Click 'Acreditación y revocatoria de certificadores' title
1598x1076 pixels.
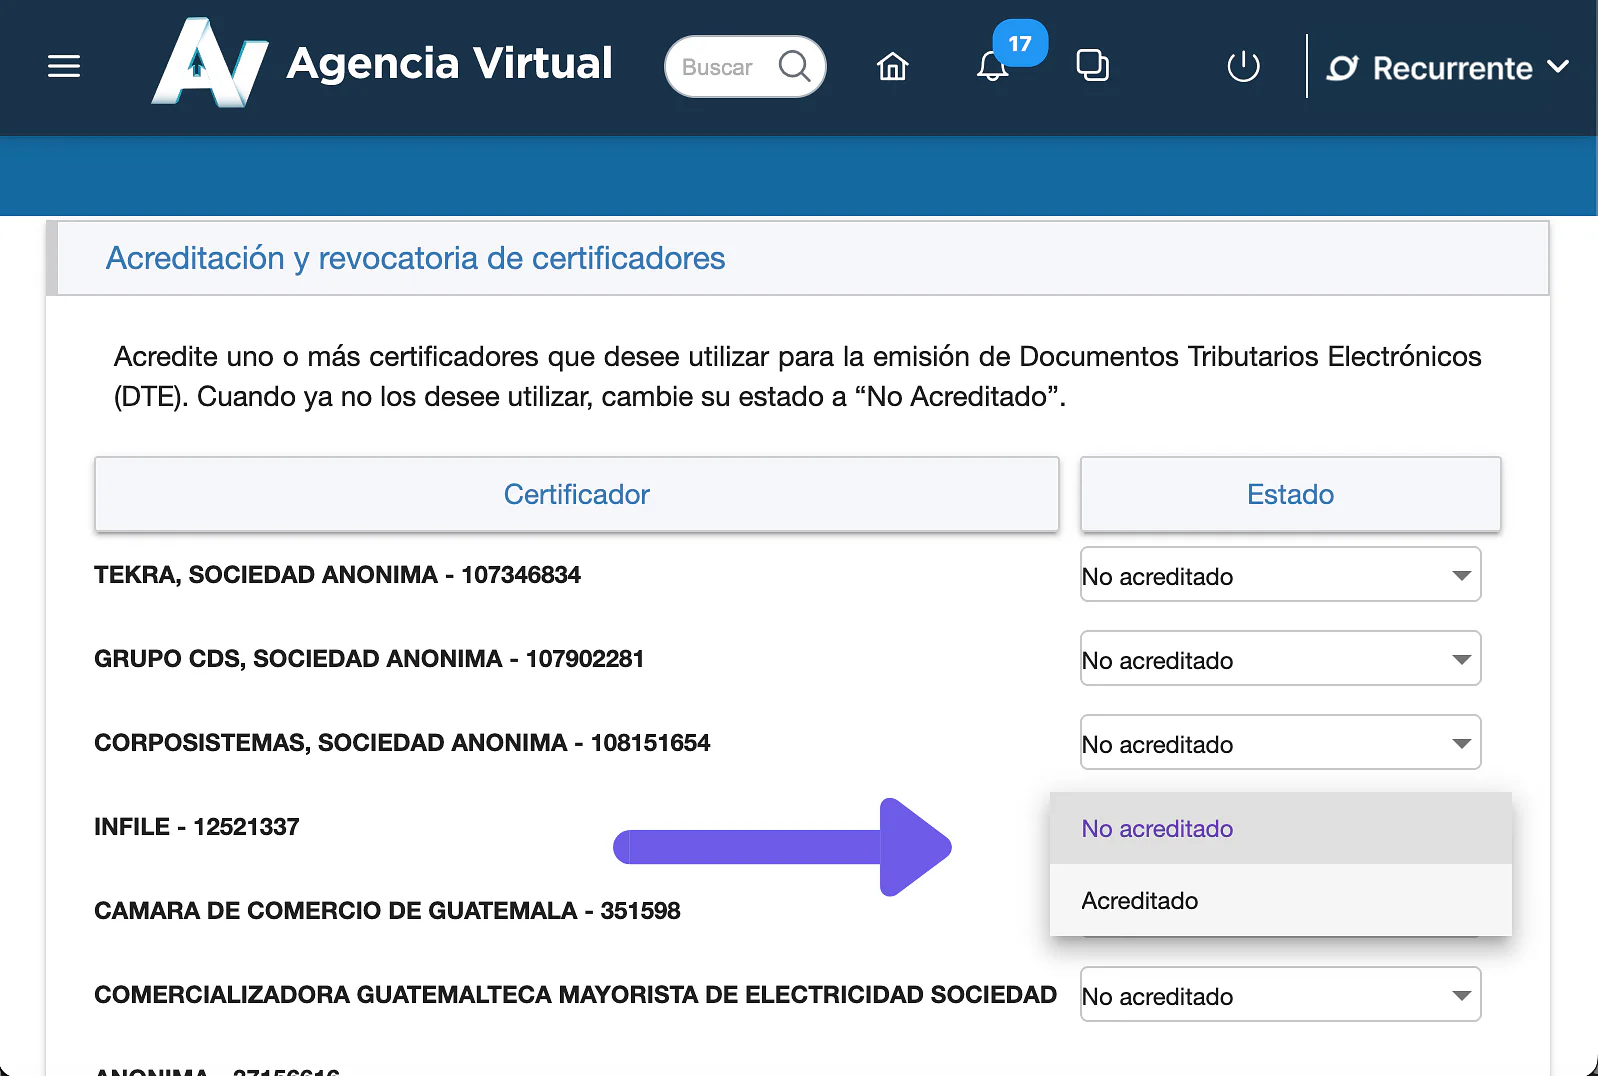415,258
